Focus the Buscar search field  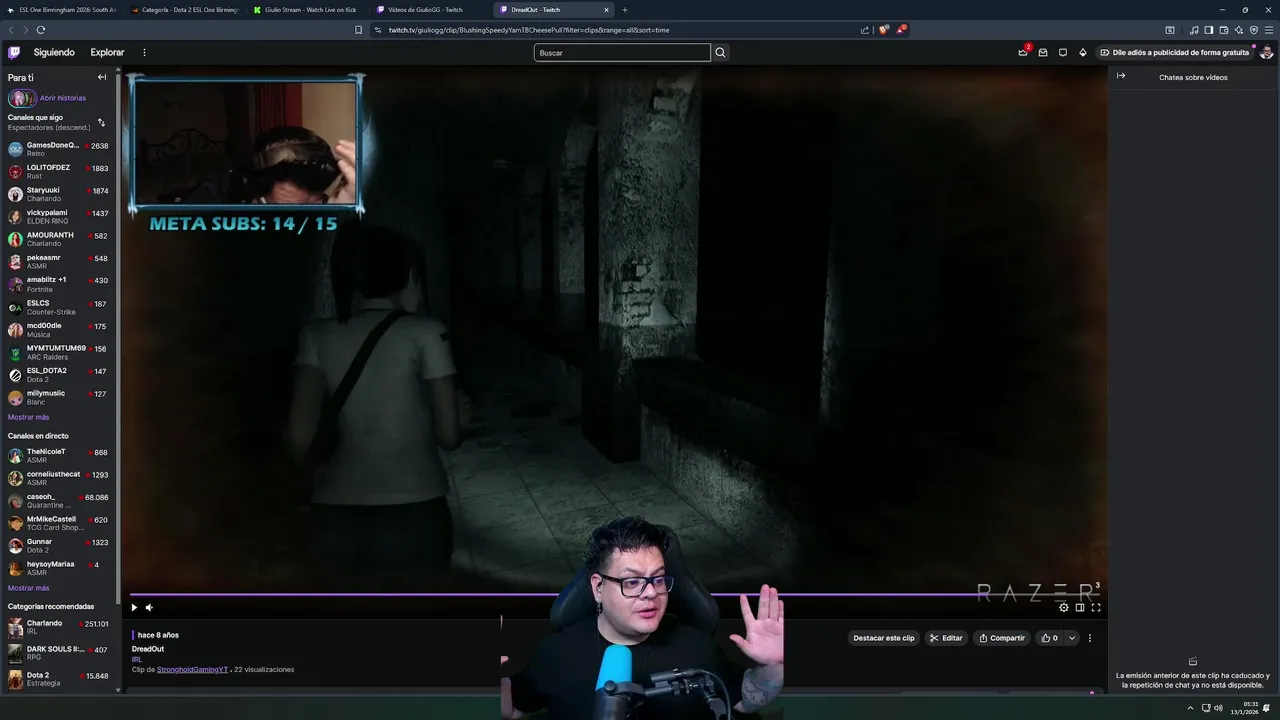tap(622, 52)
